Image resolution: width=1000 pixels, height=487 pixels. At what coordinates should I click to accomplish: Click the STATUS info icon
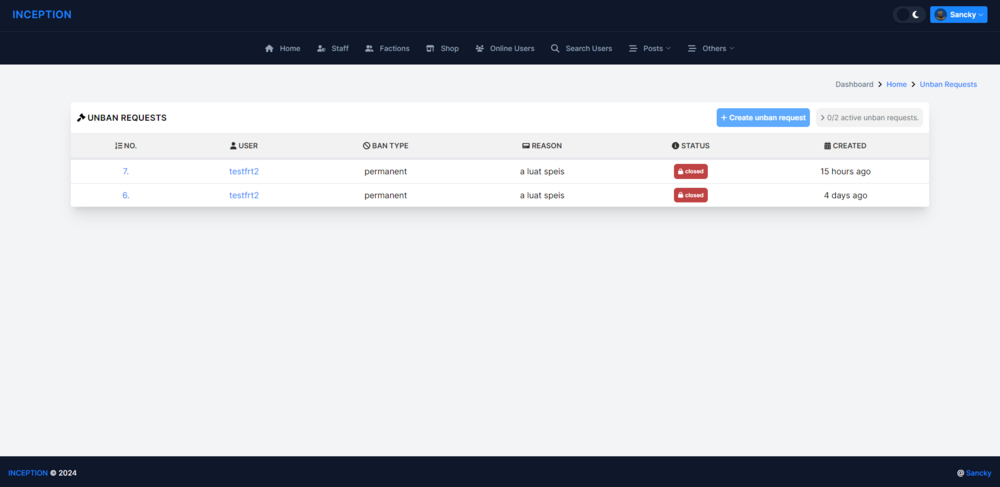[675, 146]
